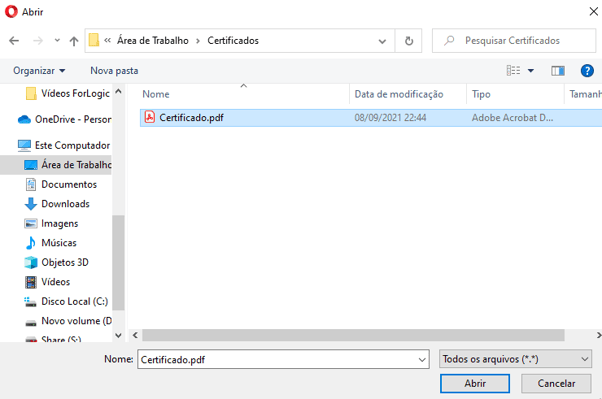This screenshot has height=399, width=602.
Task: Click the Imagens picture icon
Action: (31, 224)
